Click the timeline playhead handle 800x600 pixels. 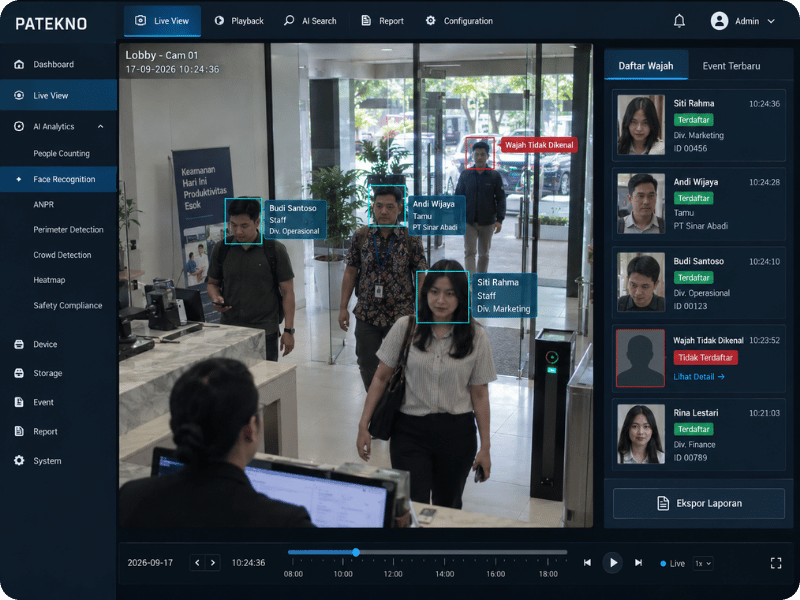(356, 552)
